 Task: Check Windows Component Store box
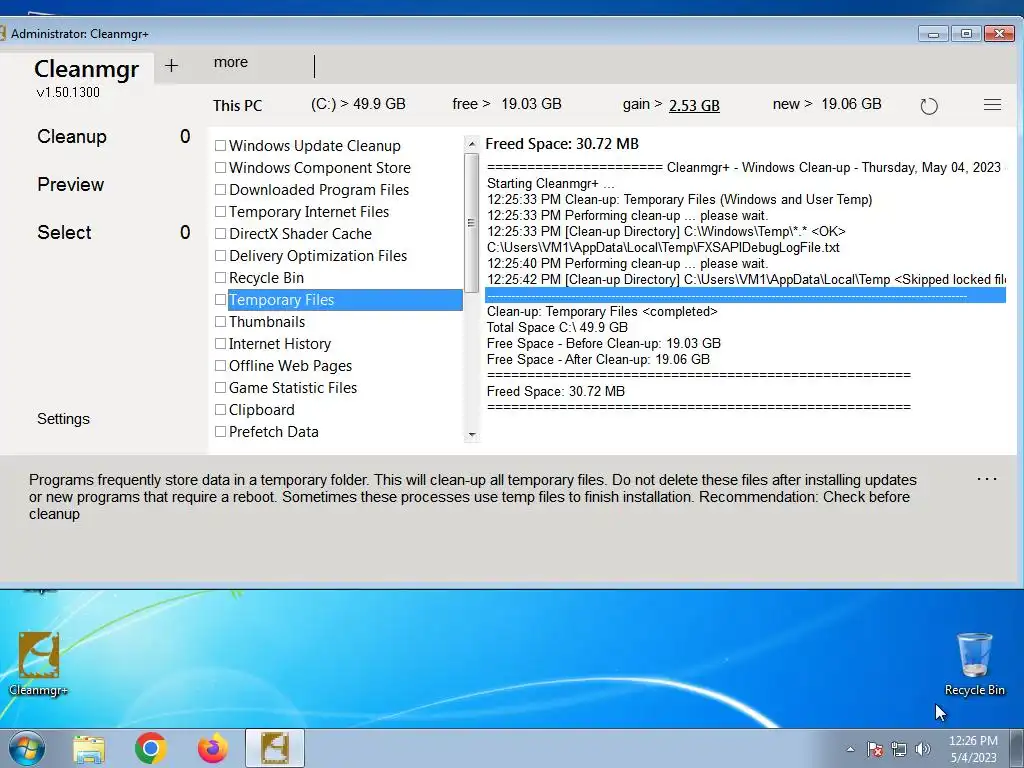(221, 168)
